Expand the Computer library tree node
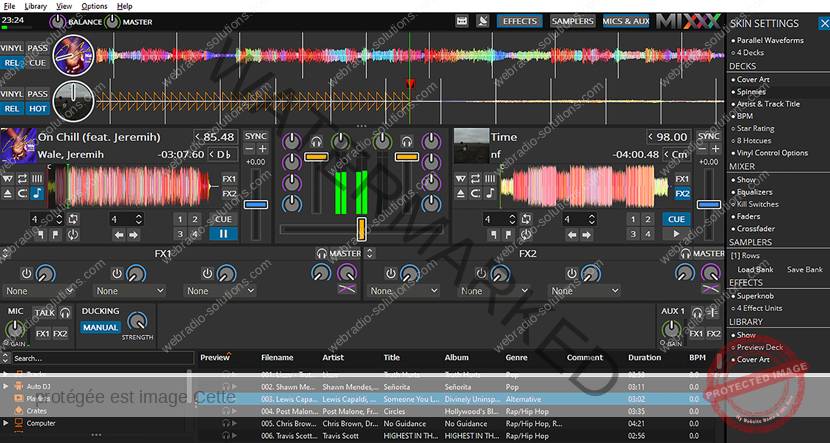The image size is (830, 443). pos(7,423)
